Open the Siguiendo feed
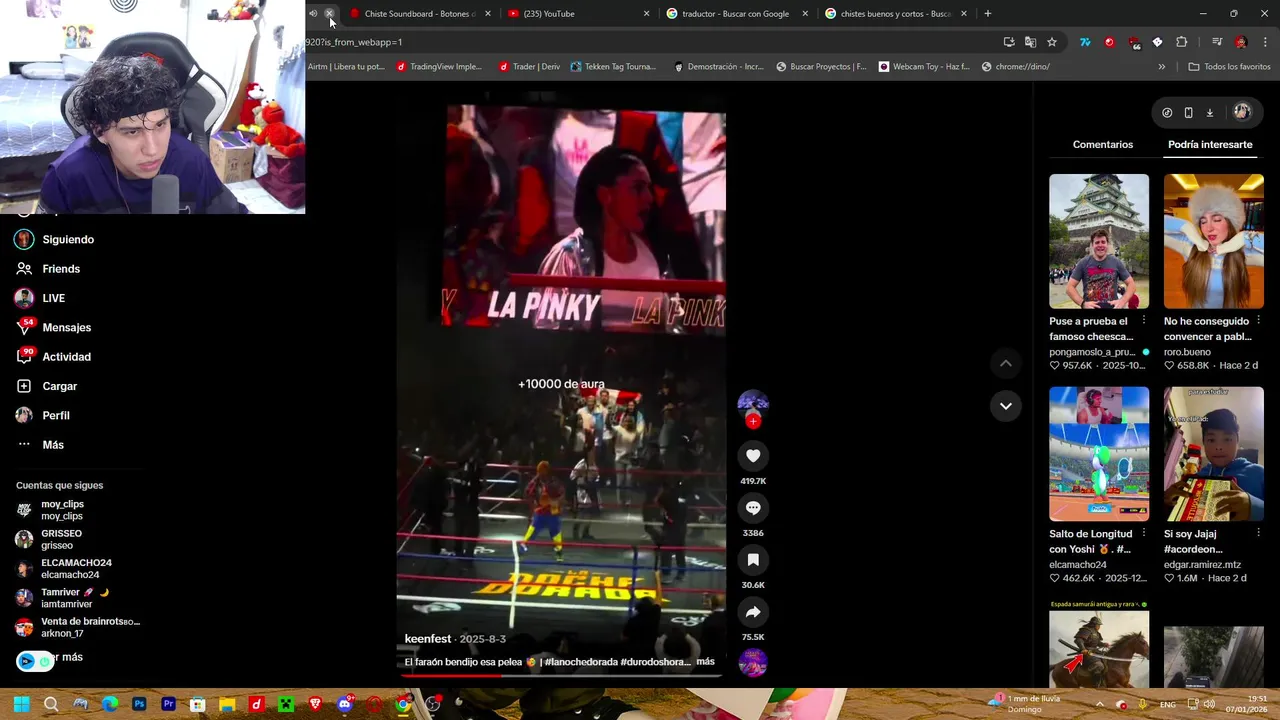The image size is (1280, 720). coord(54,240)
